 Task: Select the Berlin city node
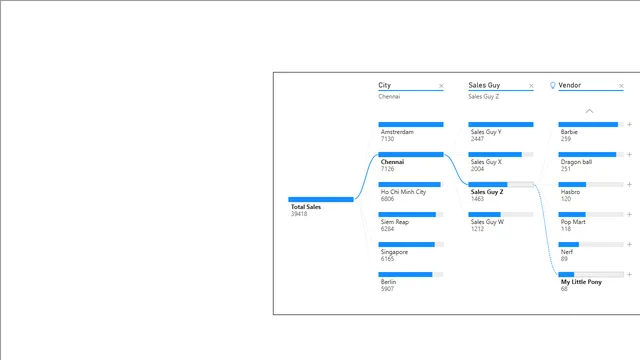[x=411, y=274]
